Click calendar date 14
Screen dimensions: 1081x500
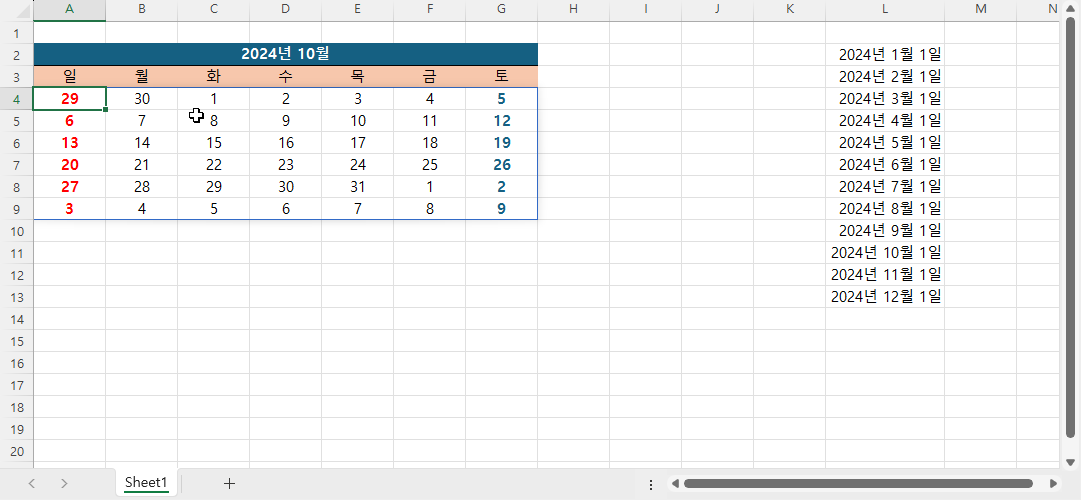[141, 143]
